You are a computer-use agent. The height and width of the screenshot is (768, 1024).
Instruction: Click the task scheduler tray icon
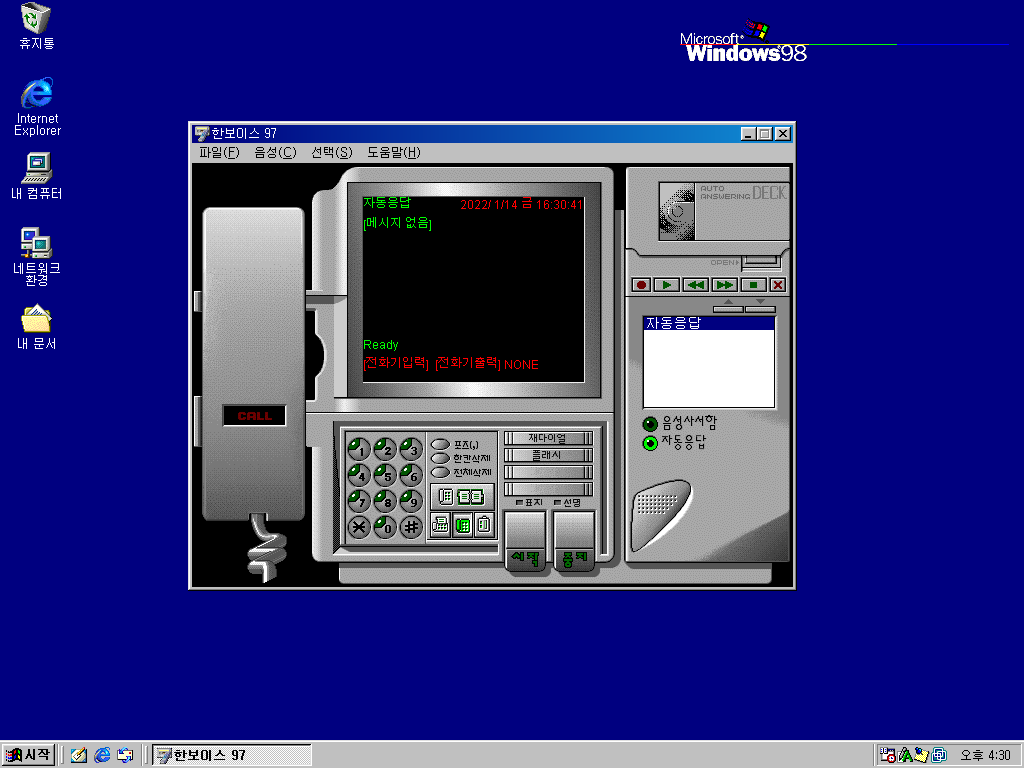(888, 756)
